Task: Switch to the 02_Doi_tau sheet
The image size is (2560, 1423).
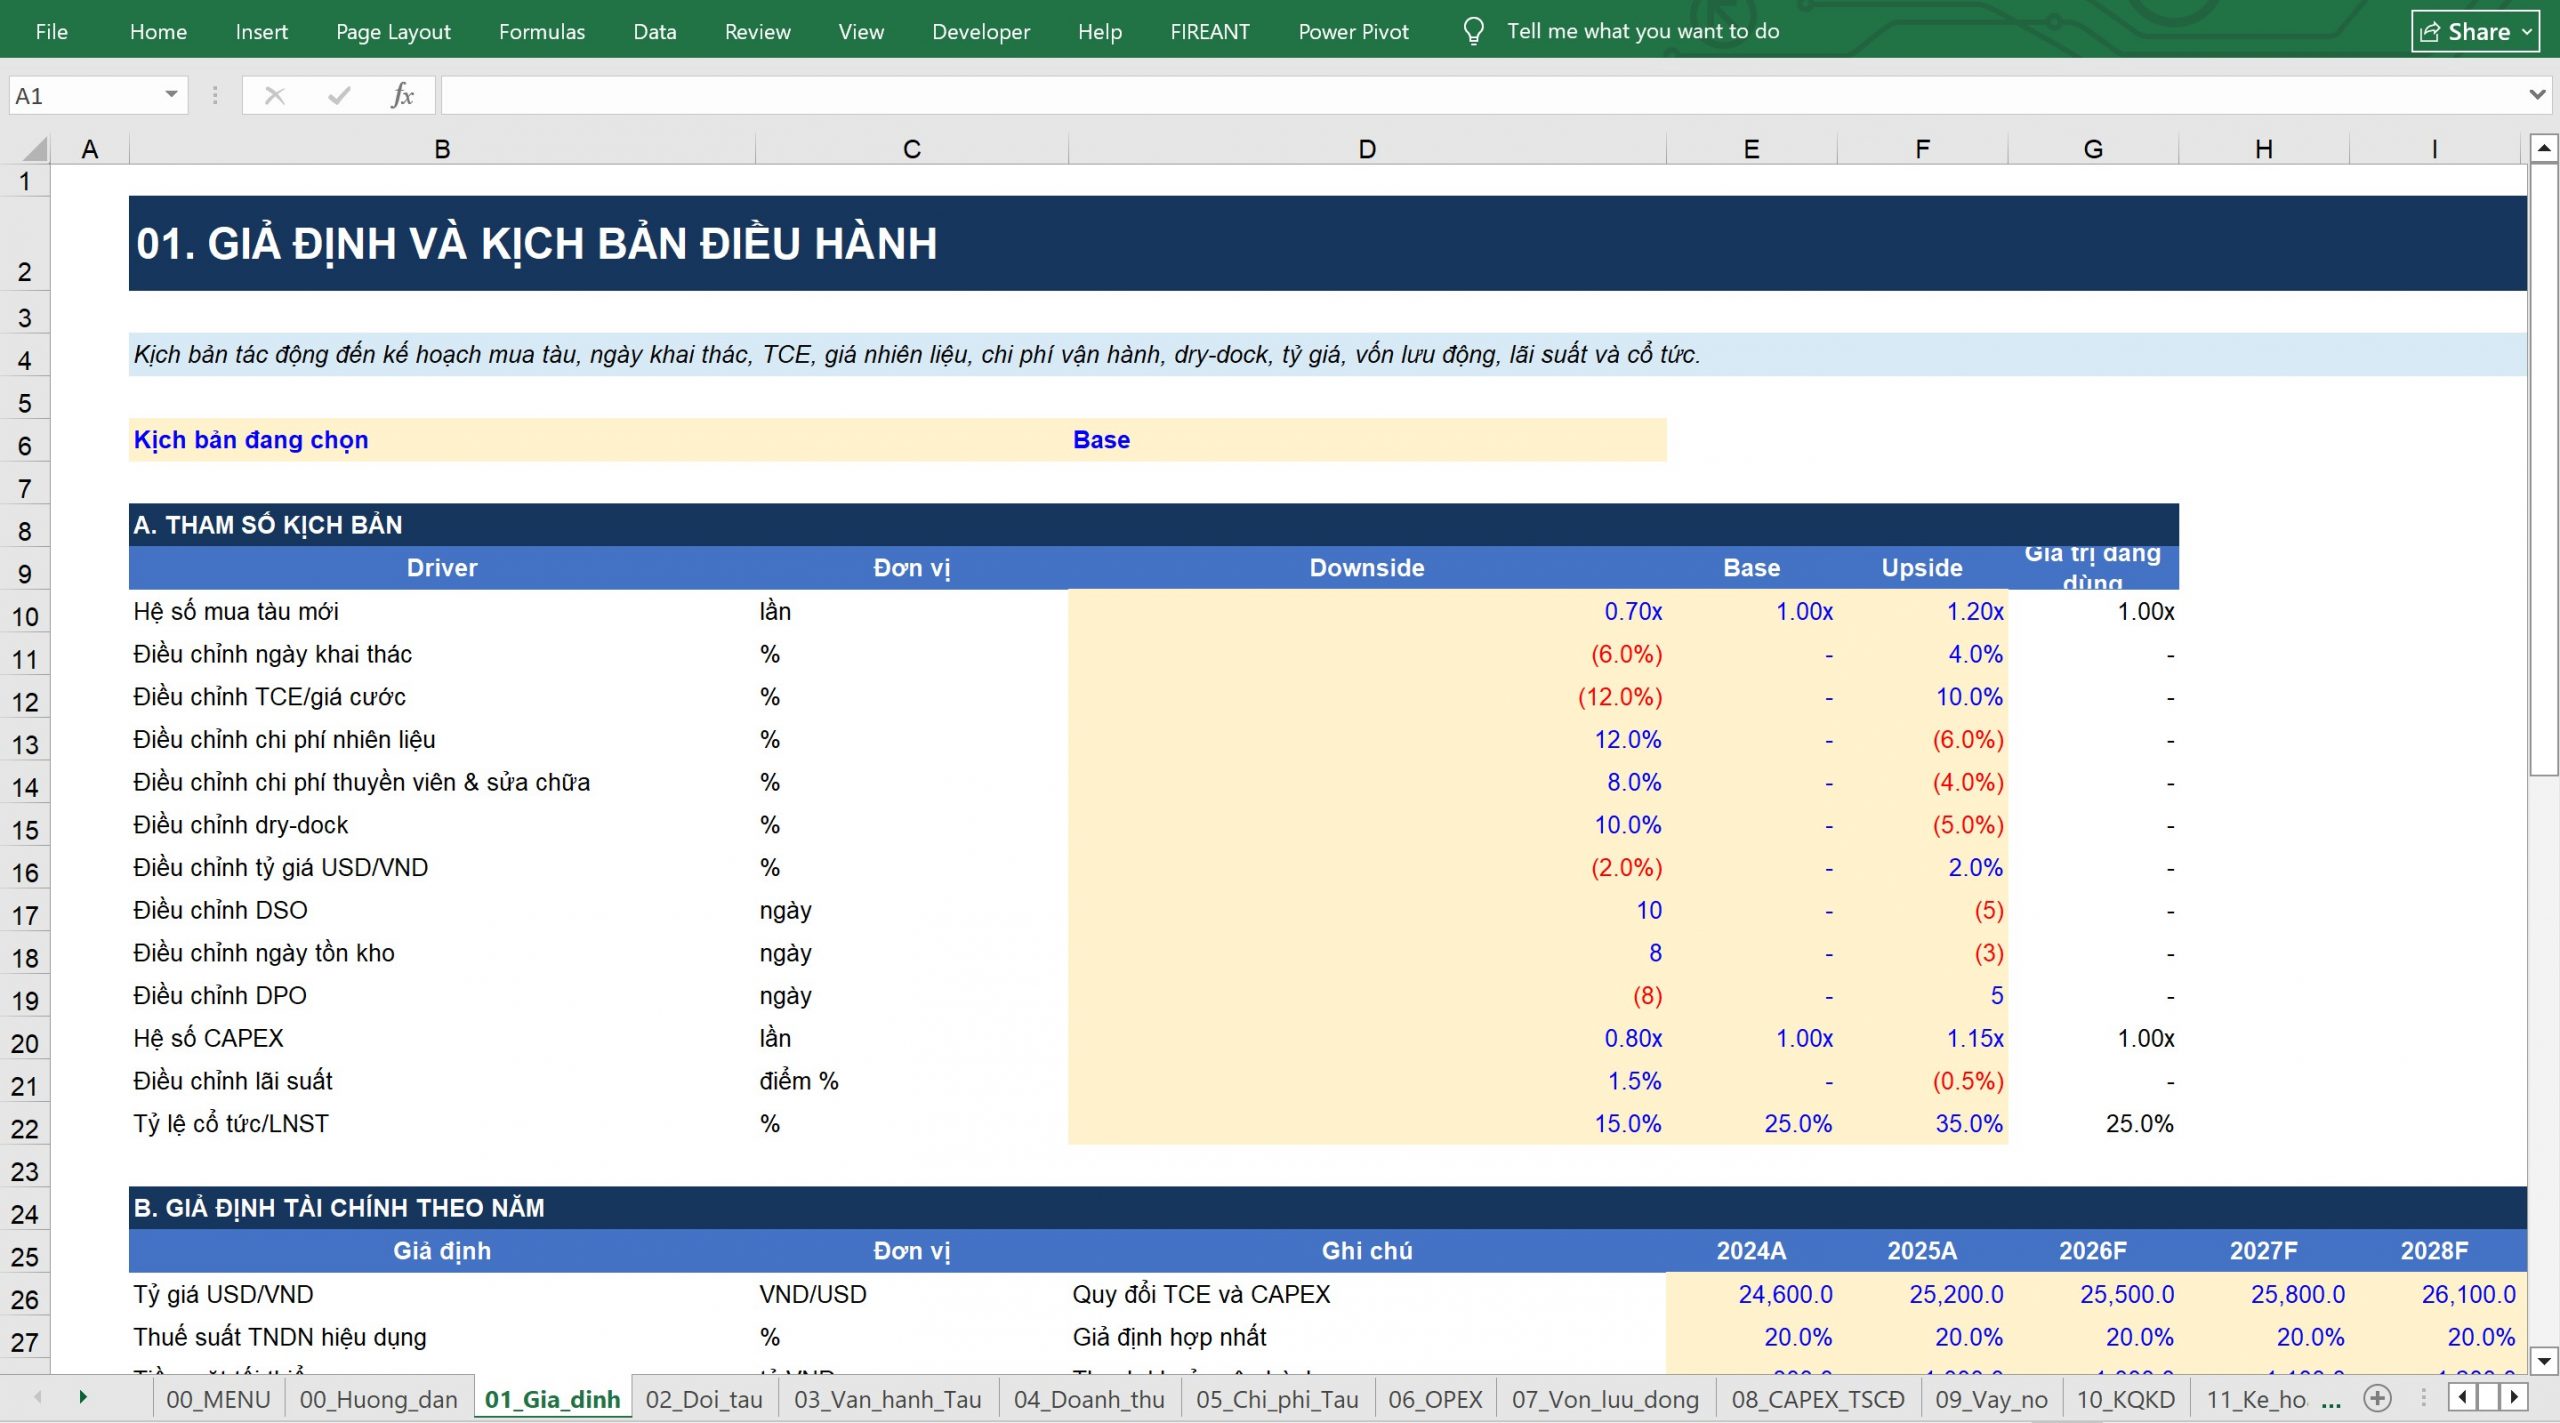Action: coord(704,1399)
